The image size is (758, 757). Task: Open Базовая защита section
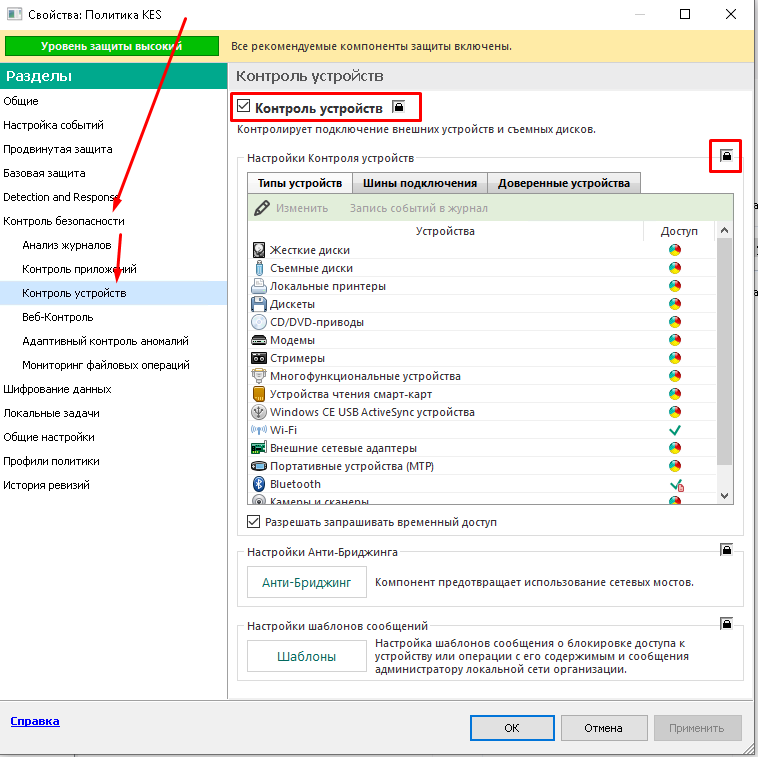[114, 173]
